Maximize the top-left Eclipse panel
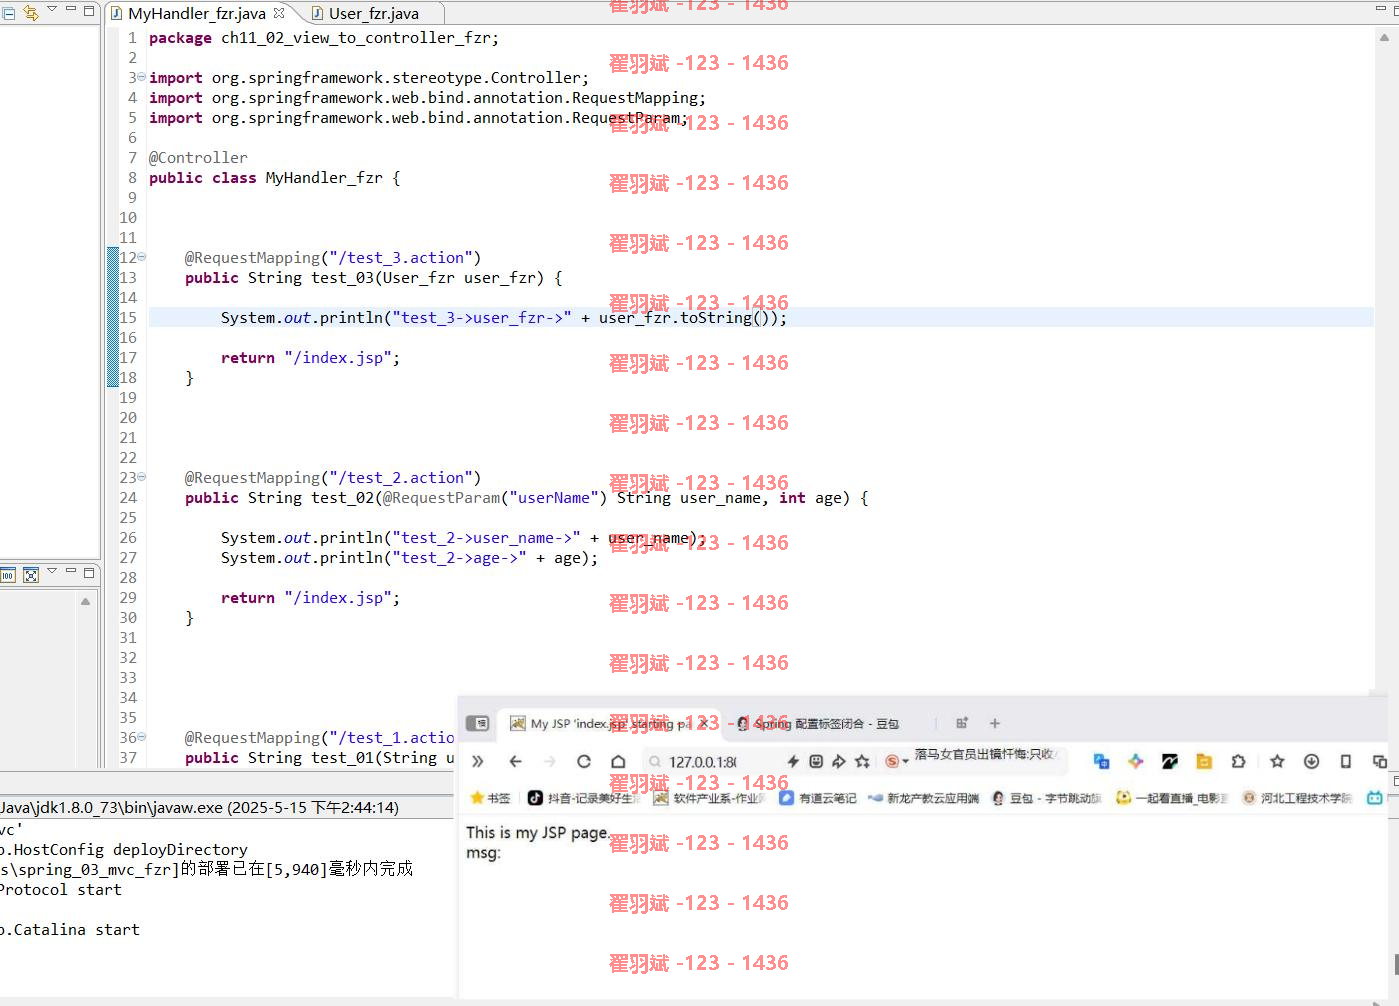Image resolution: width=1399 pixels, height=1006 pixels. [x=89, y=10]
